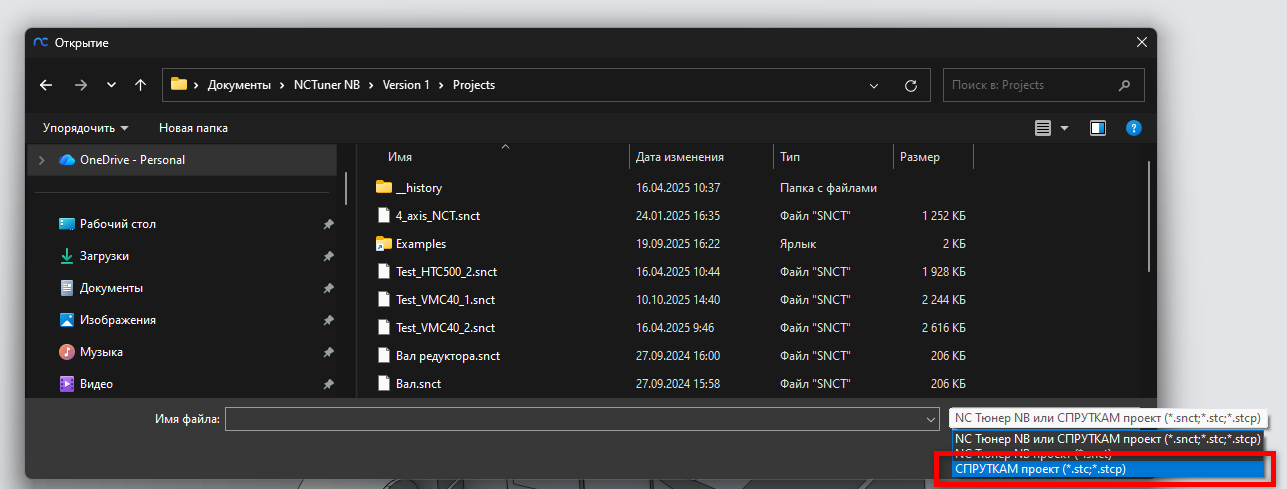Expand the address bar history dropdown
This screenshot has height=489, width=1287.
(x=874, y=86)
